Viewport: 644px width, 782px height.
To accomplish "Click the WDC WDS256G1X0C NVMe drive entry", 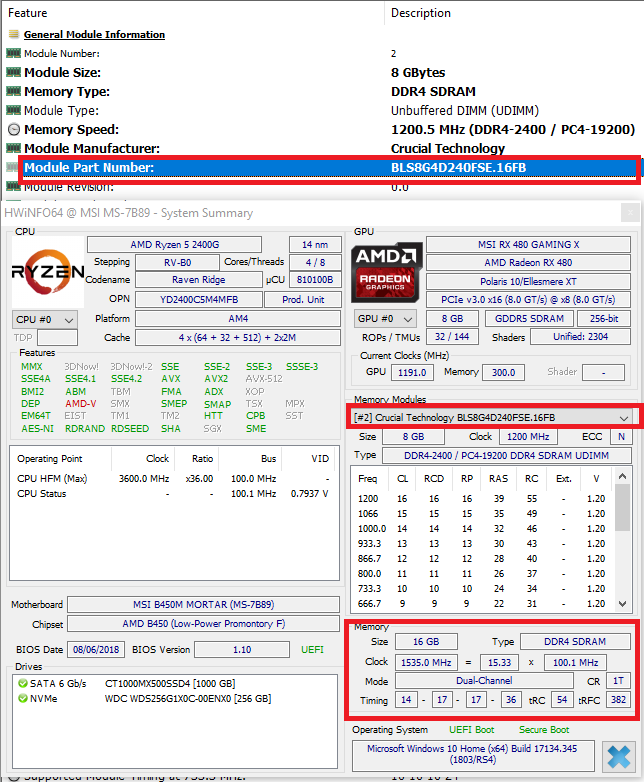I will [188, 698].
